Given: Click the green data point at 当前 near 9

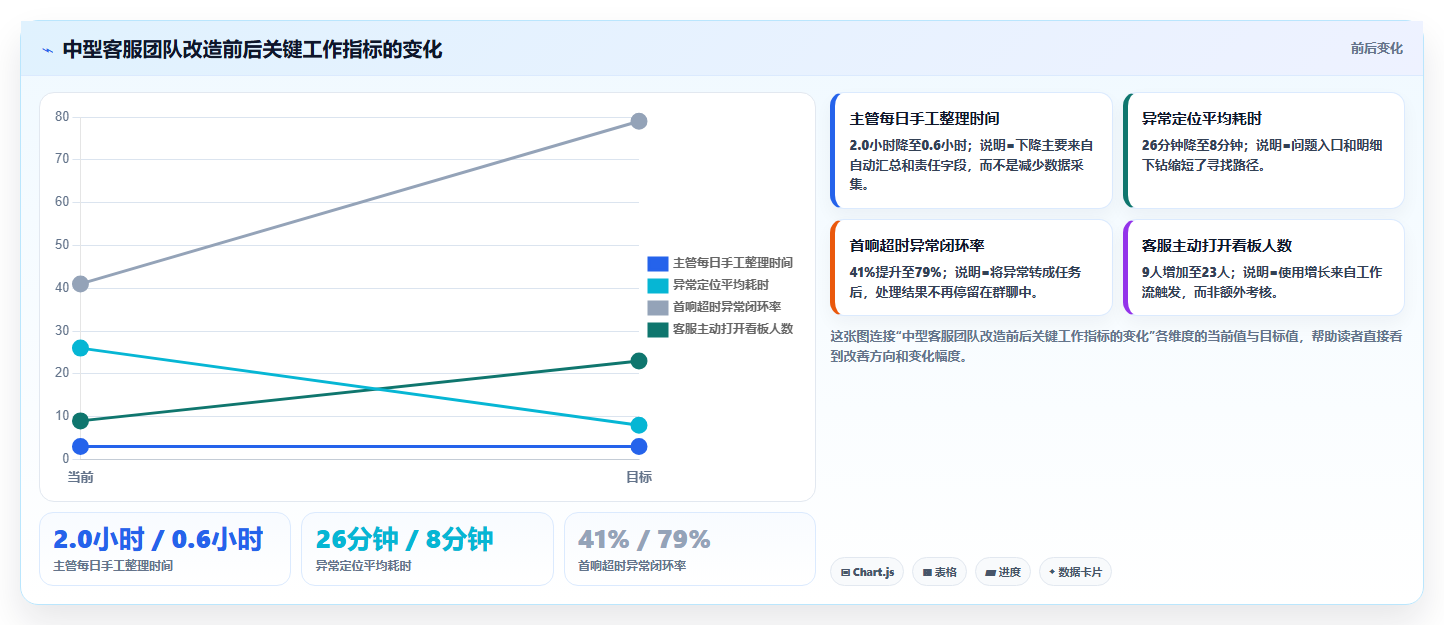Looking at the screenshot, I should (80, 421).
